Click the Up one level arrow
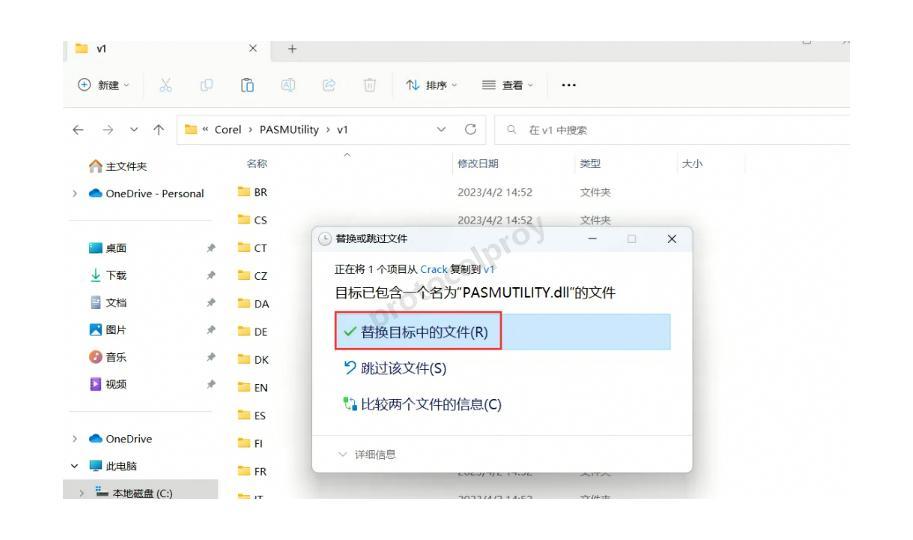This screenshot has width=913, height=540. [x=158, y=130]
